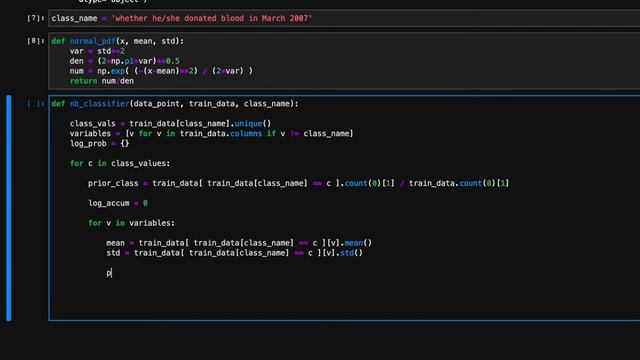Screen dimensions: 640x360
Task: Click the 'var = std**2' line
Action: point(97,51)
